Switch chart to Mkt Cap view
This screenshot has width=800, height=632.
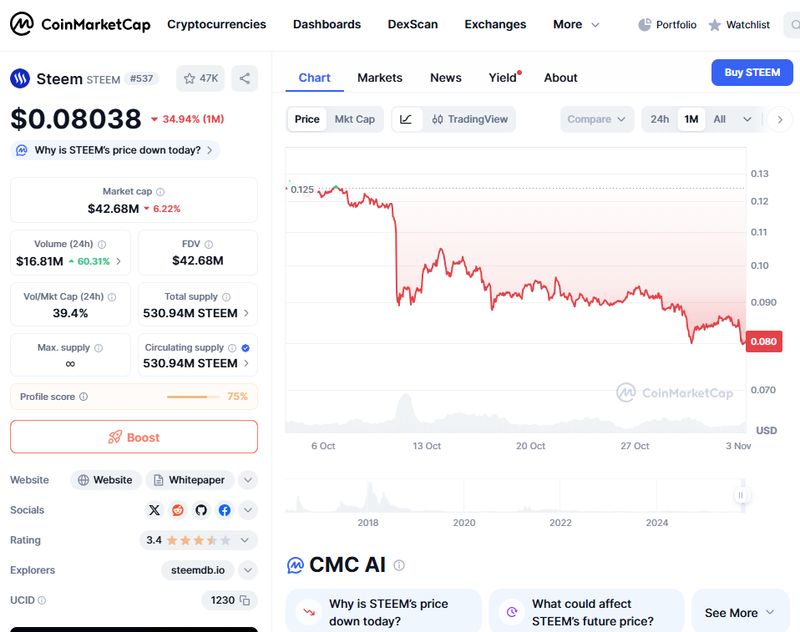354,119
